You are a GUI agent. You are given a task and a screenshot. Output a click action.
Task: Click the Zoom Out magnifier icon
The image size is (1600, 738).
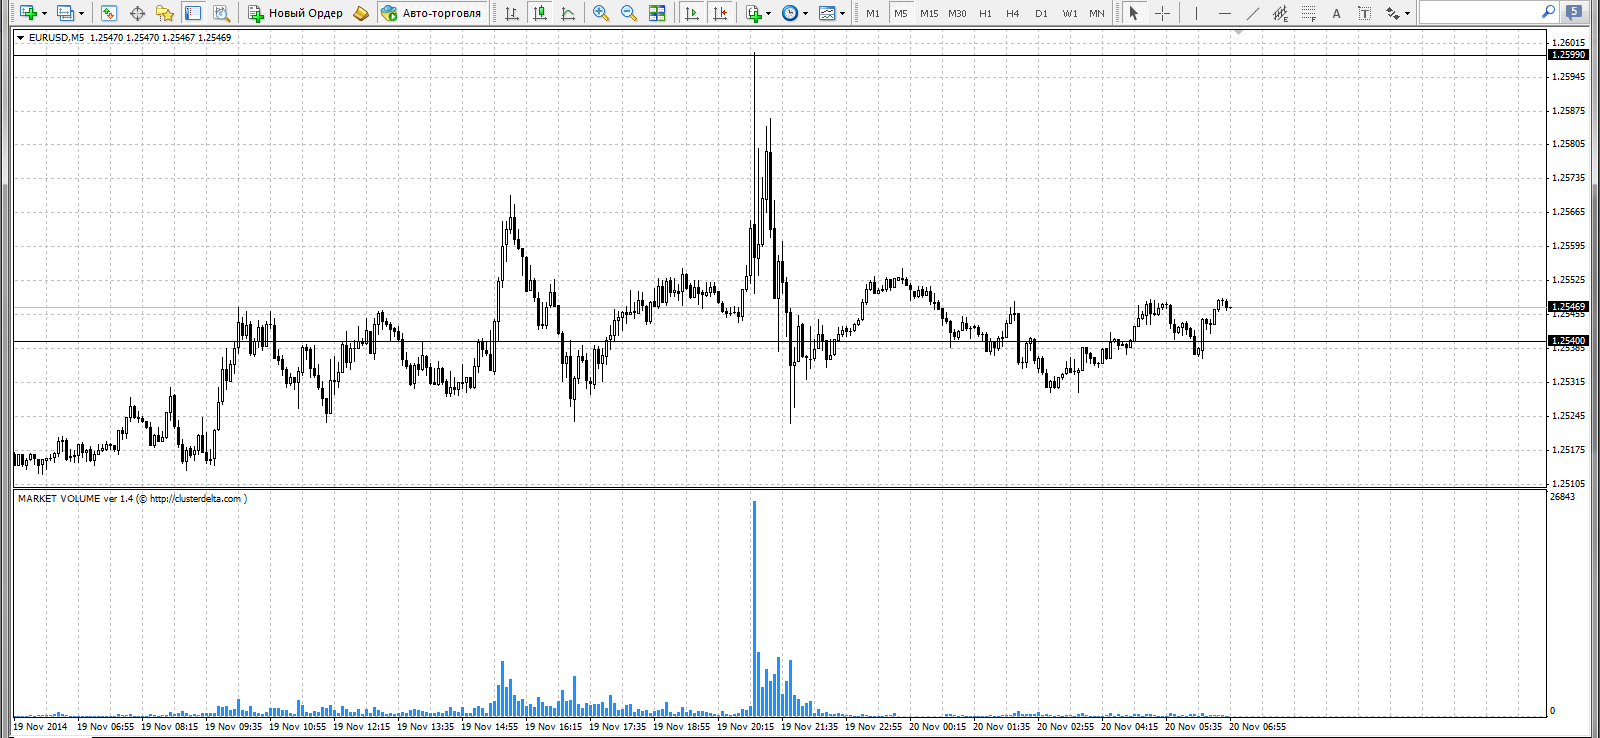(x=628, y=13)
